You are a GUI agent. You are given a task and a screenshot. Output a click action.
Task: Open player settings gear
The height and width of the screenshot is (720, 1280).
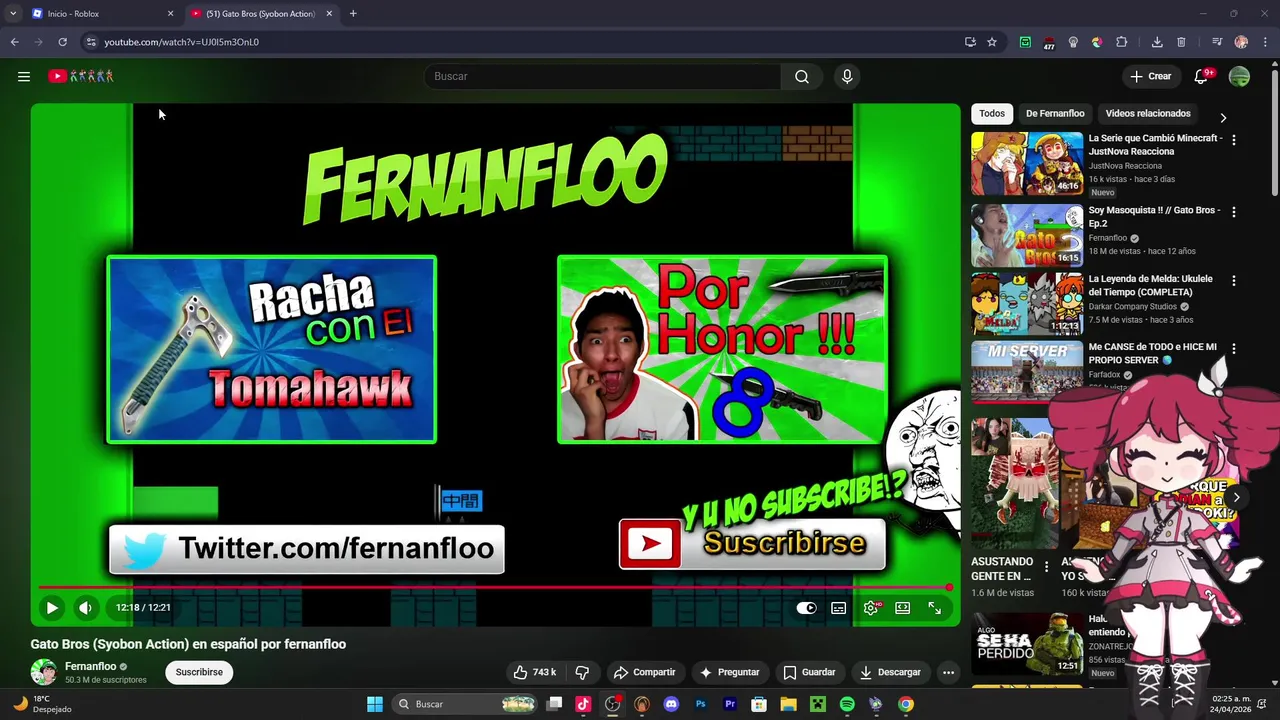coord(871,607)
